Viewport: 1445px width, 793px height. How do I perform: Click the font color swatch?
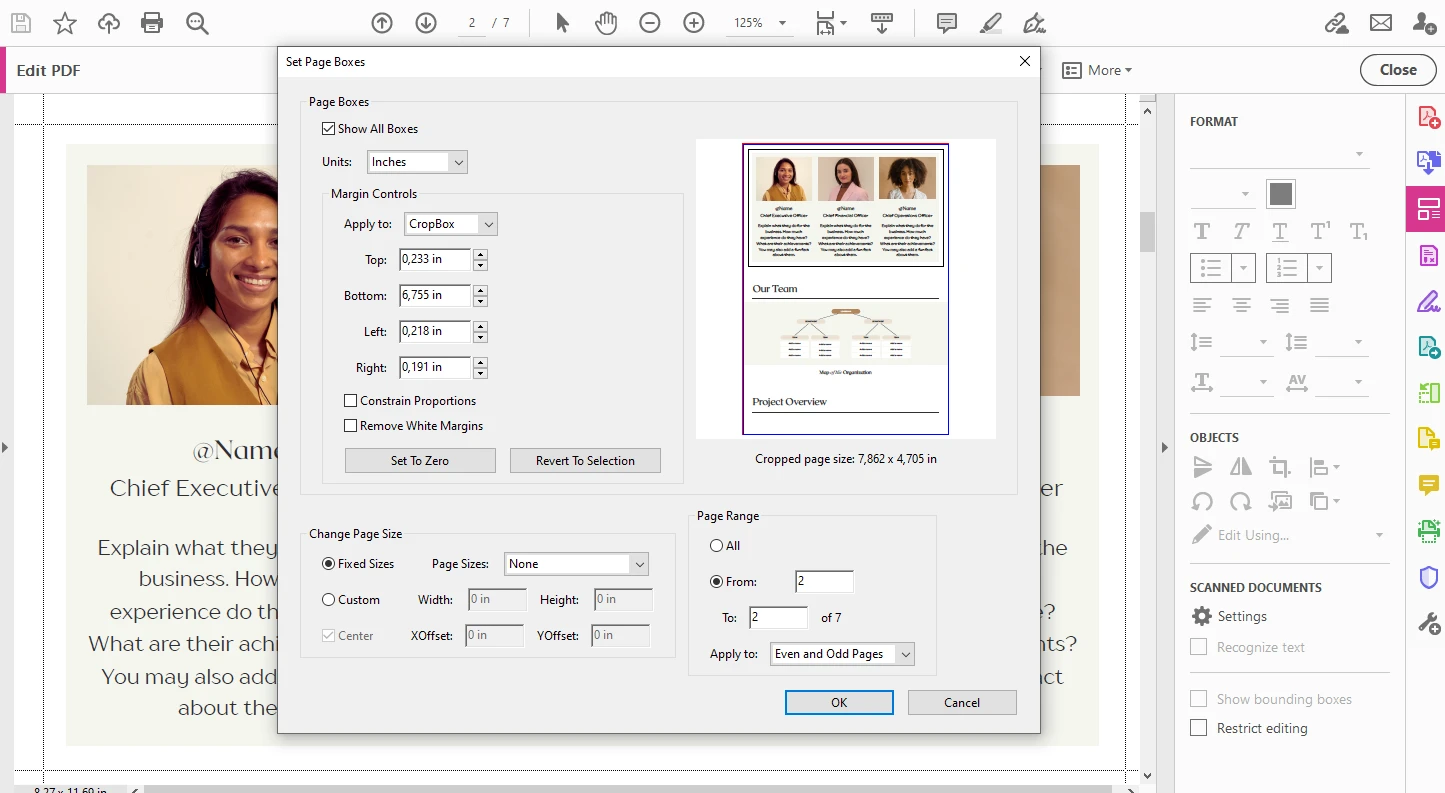coord(1281,194)
